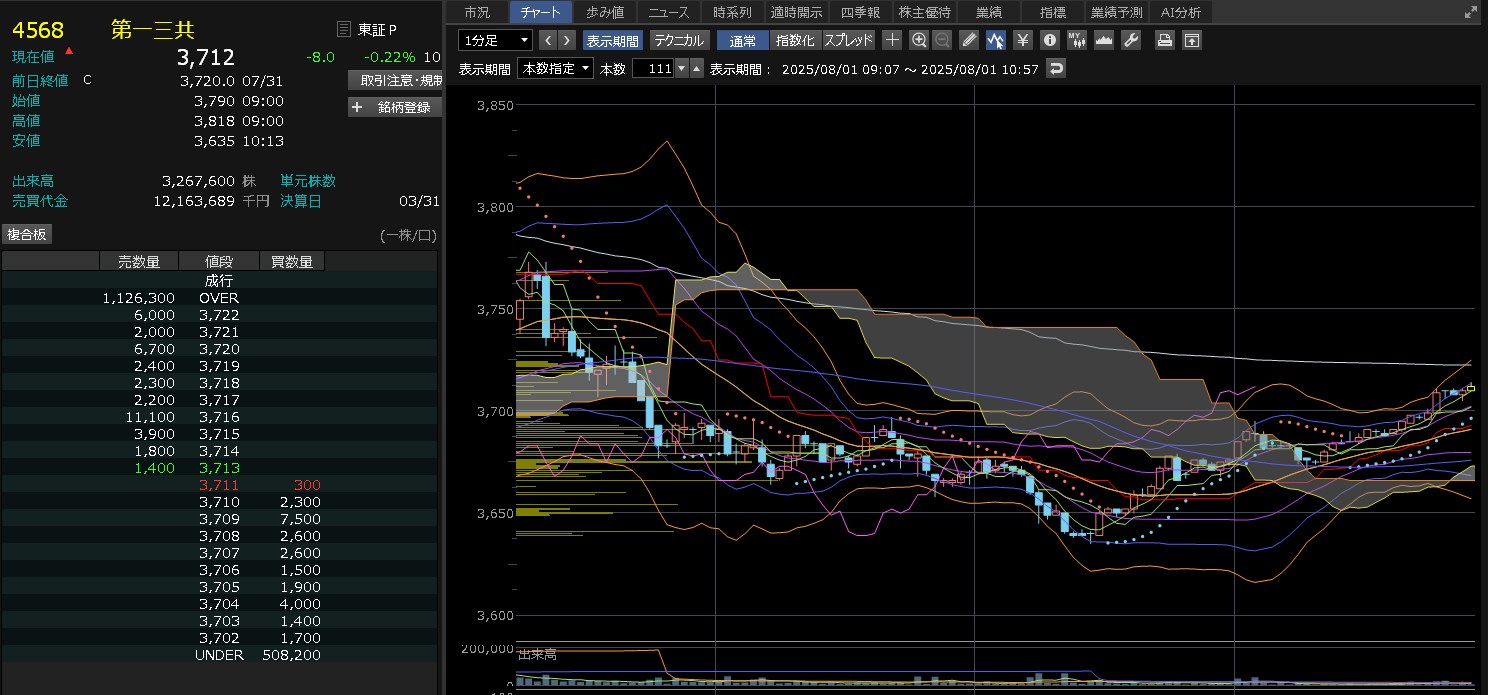The image size is (1488, 695).
Task: Reset the display period with return arrow
Action: coord(1057,68)
